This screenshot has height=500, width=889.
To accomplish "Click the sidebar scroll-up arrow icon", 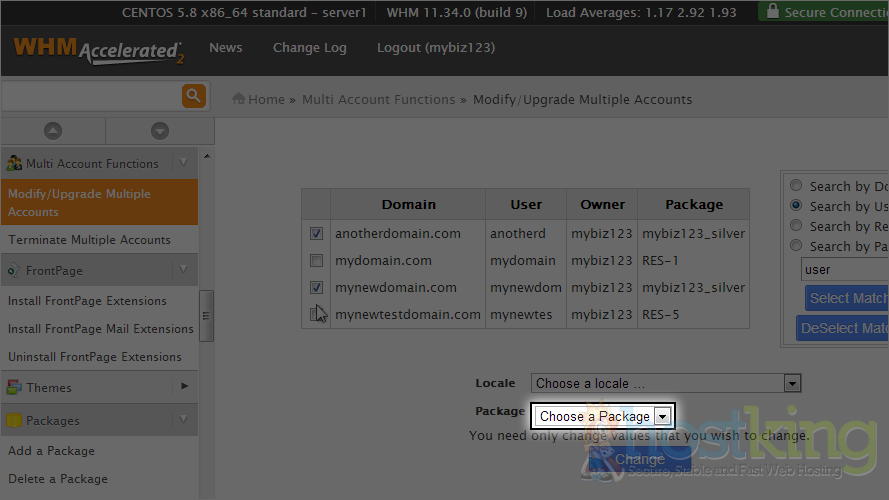I will point(53,131).
